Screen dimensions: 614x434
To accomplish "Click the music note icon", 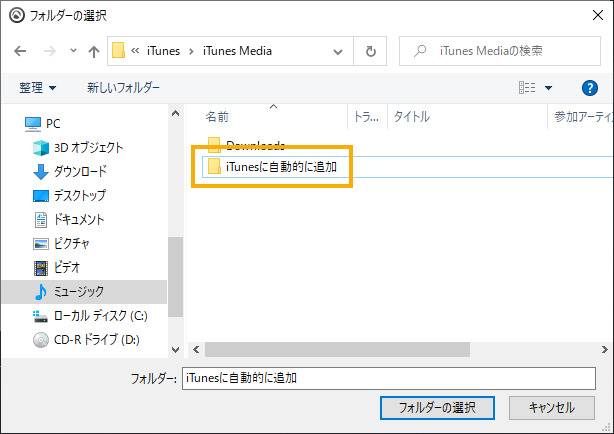I will (40, 292).
